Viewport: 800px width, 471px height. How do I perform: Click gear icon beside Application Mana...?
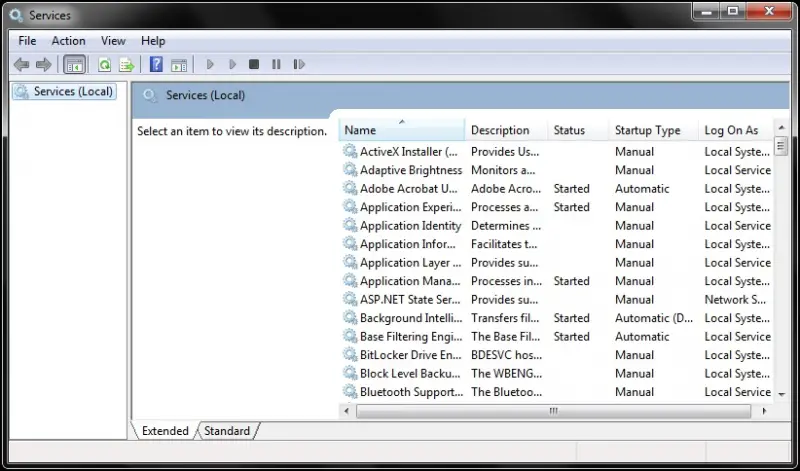[x=350, y=281]
